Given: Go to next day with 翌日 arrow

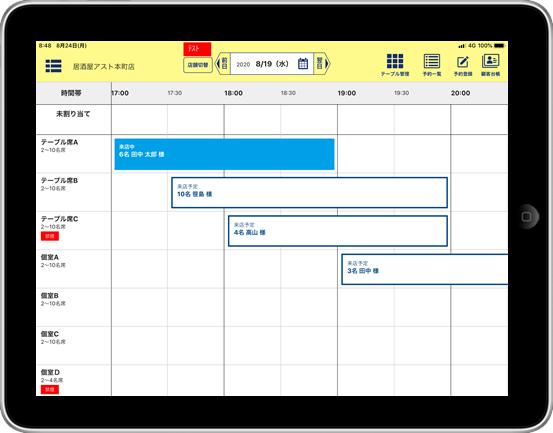Looking at the screenshot, I should 322,64.
